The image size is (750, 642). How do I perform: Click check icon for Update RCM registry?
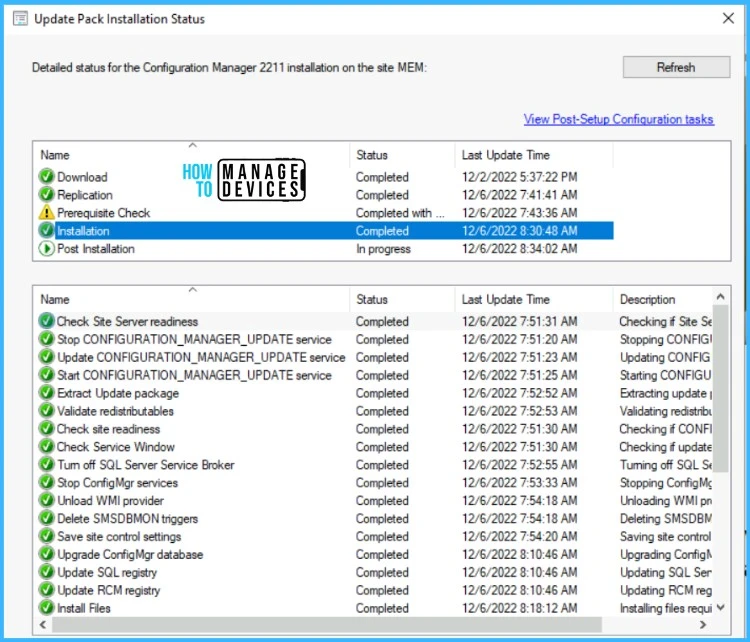[46, 590]
